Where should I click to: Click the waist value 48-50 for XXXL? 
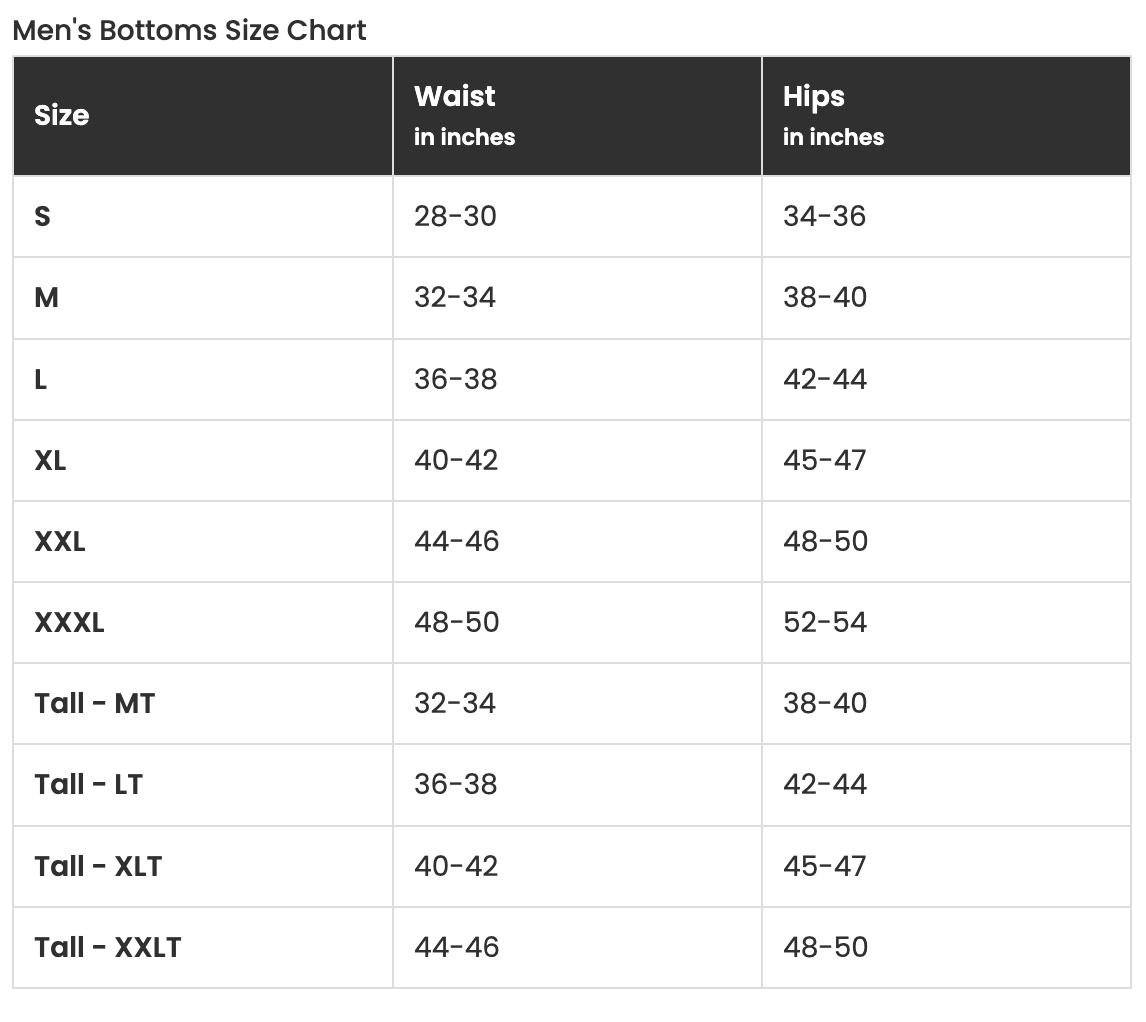[x=457, y=622]
